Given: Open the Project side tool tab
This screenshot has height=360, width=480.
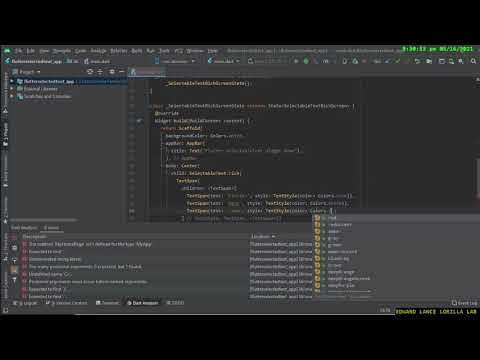Looking at the screenshot, I should tap(5, 134).
